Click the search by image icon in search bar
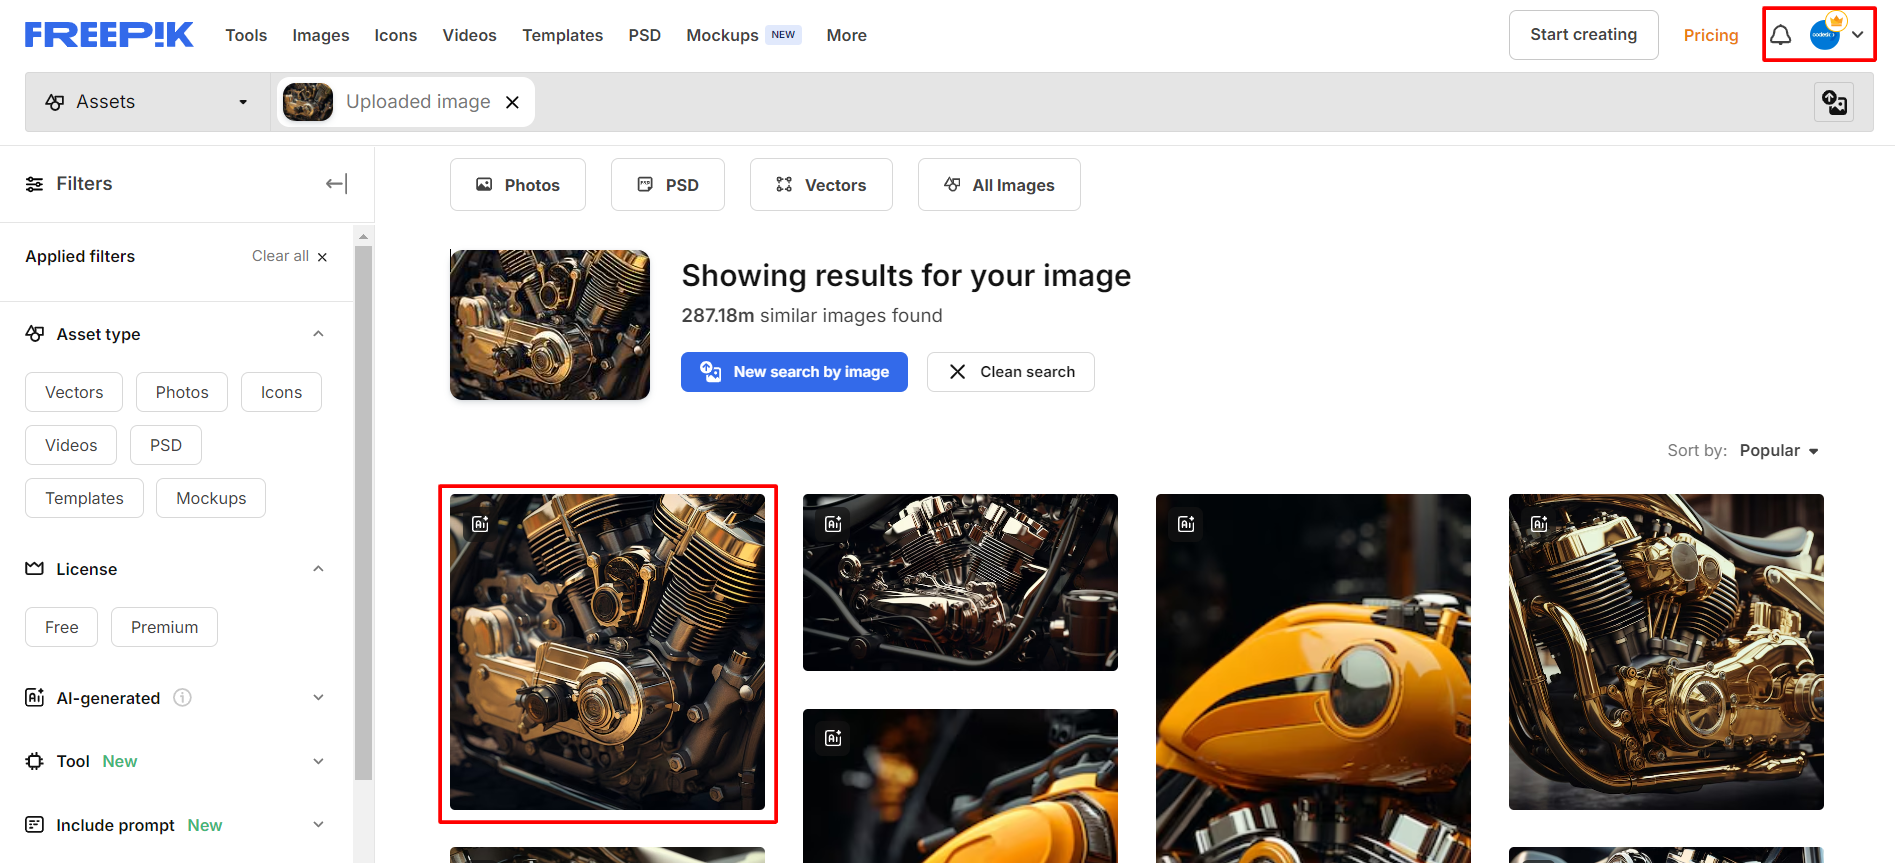This screenshot has height=863, width=1895. [1833, 102]
